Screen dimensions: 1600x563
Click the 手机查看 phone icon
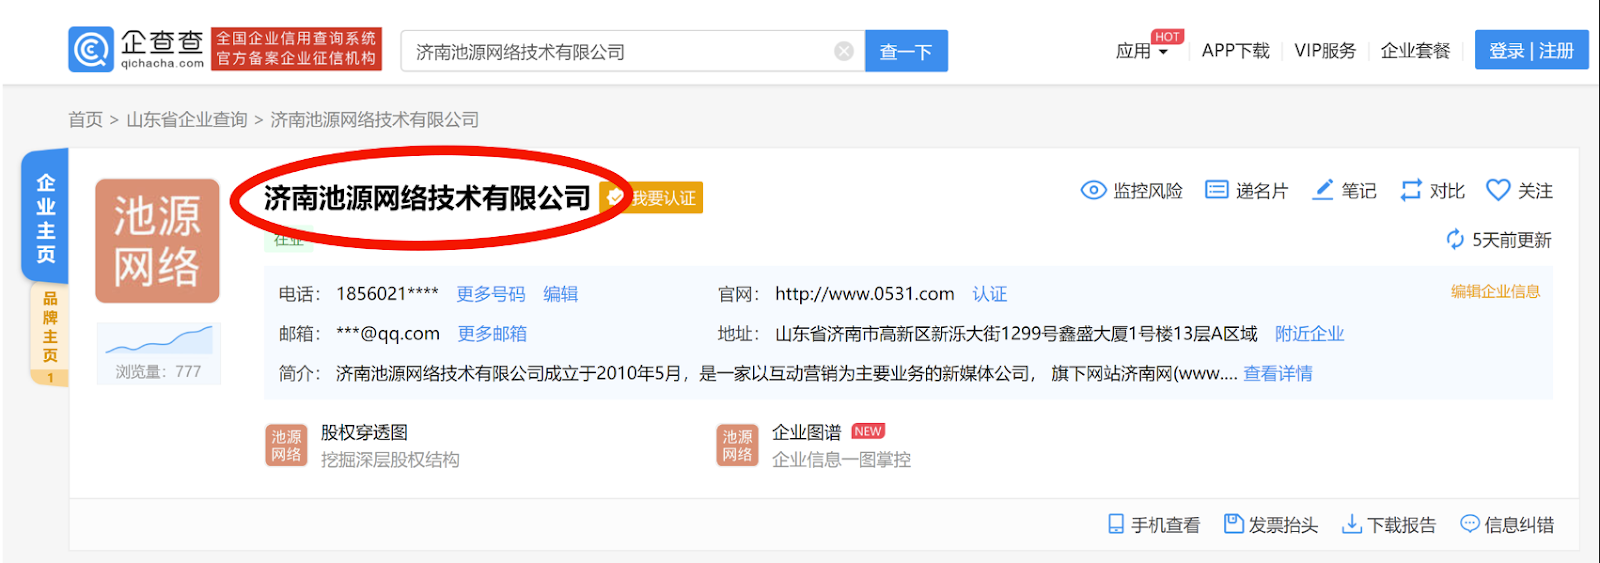pos(1116,524)
